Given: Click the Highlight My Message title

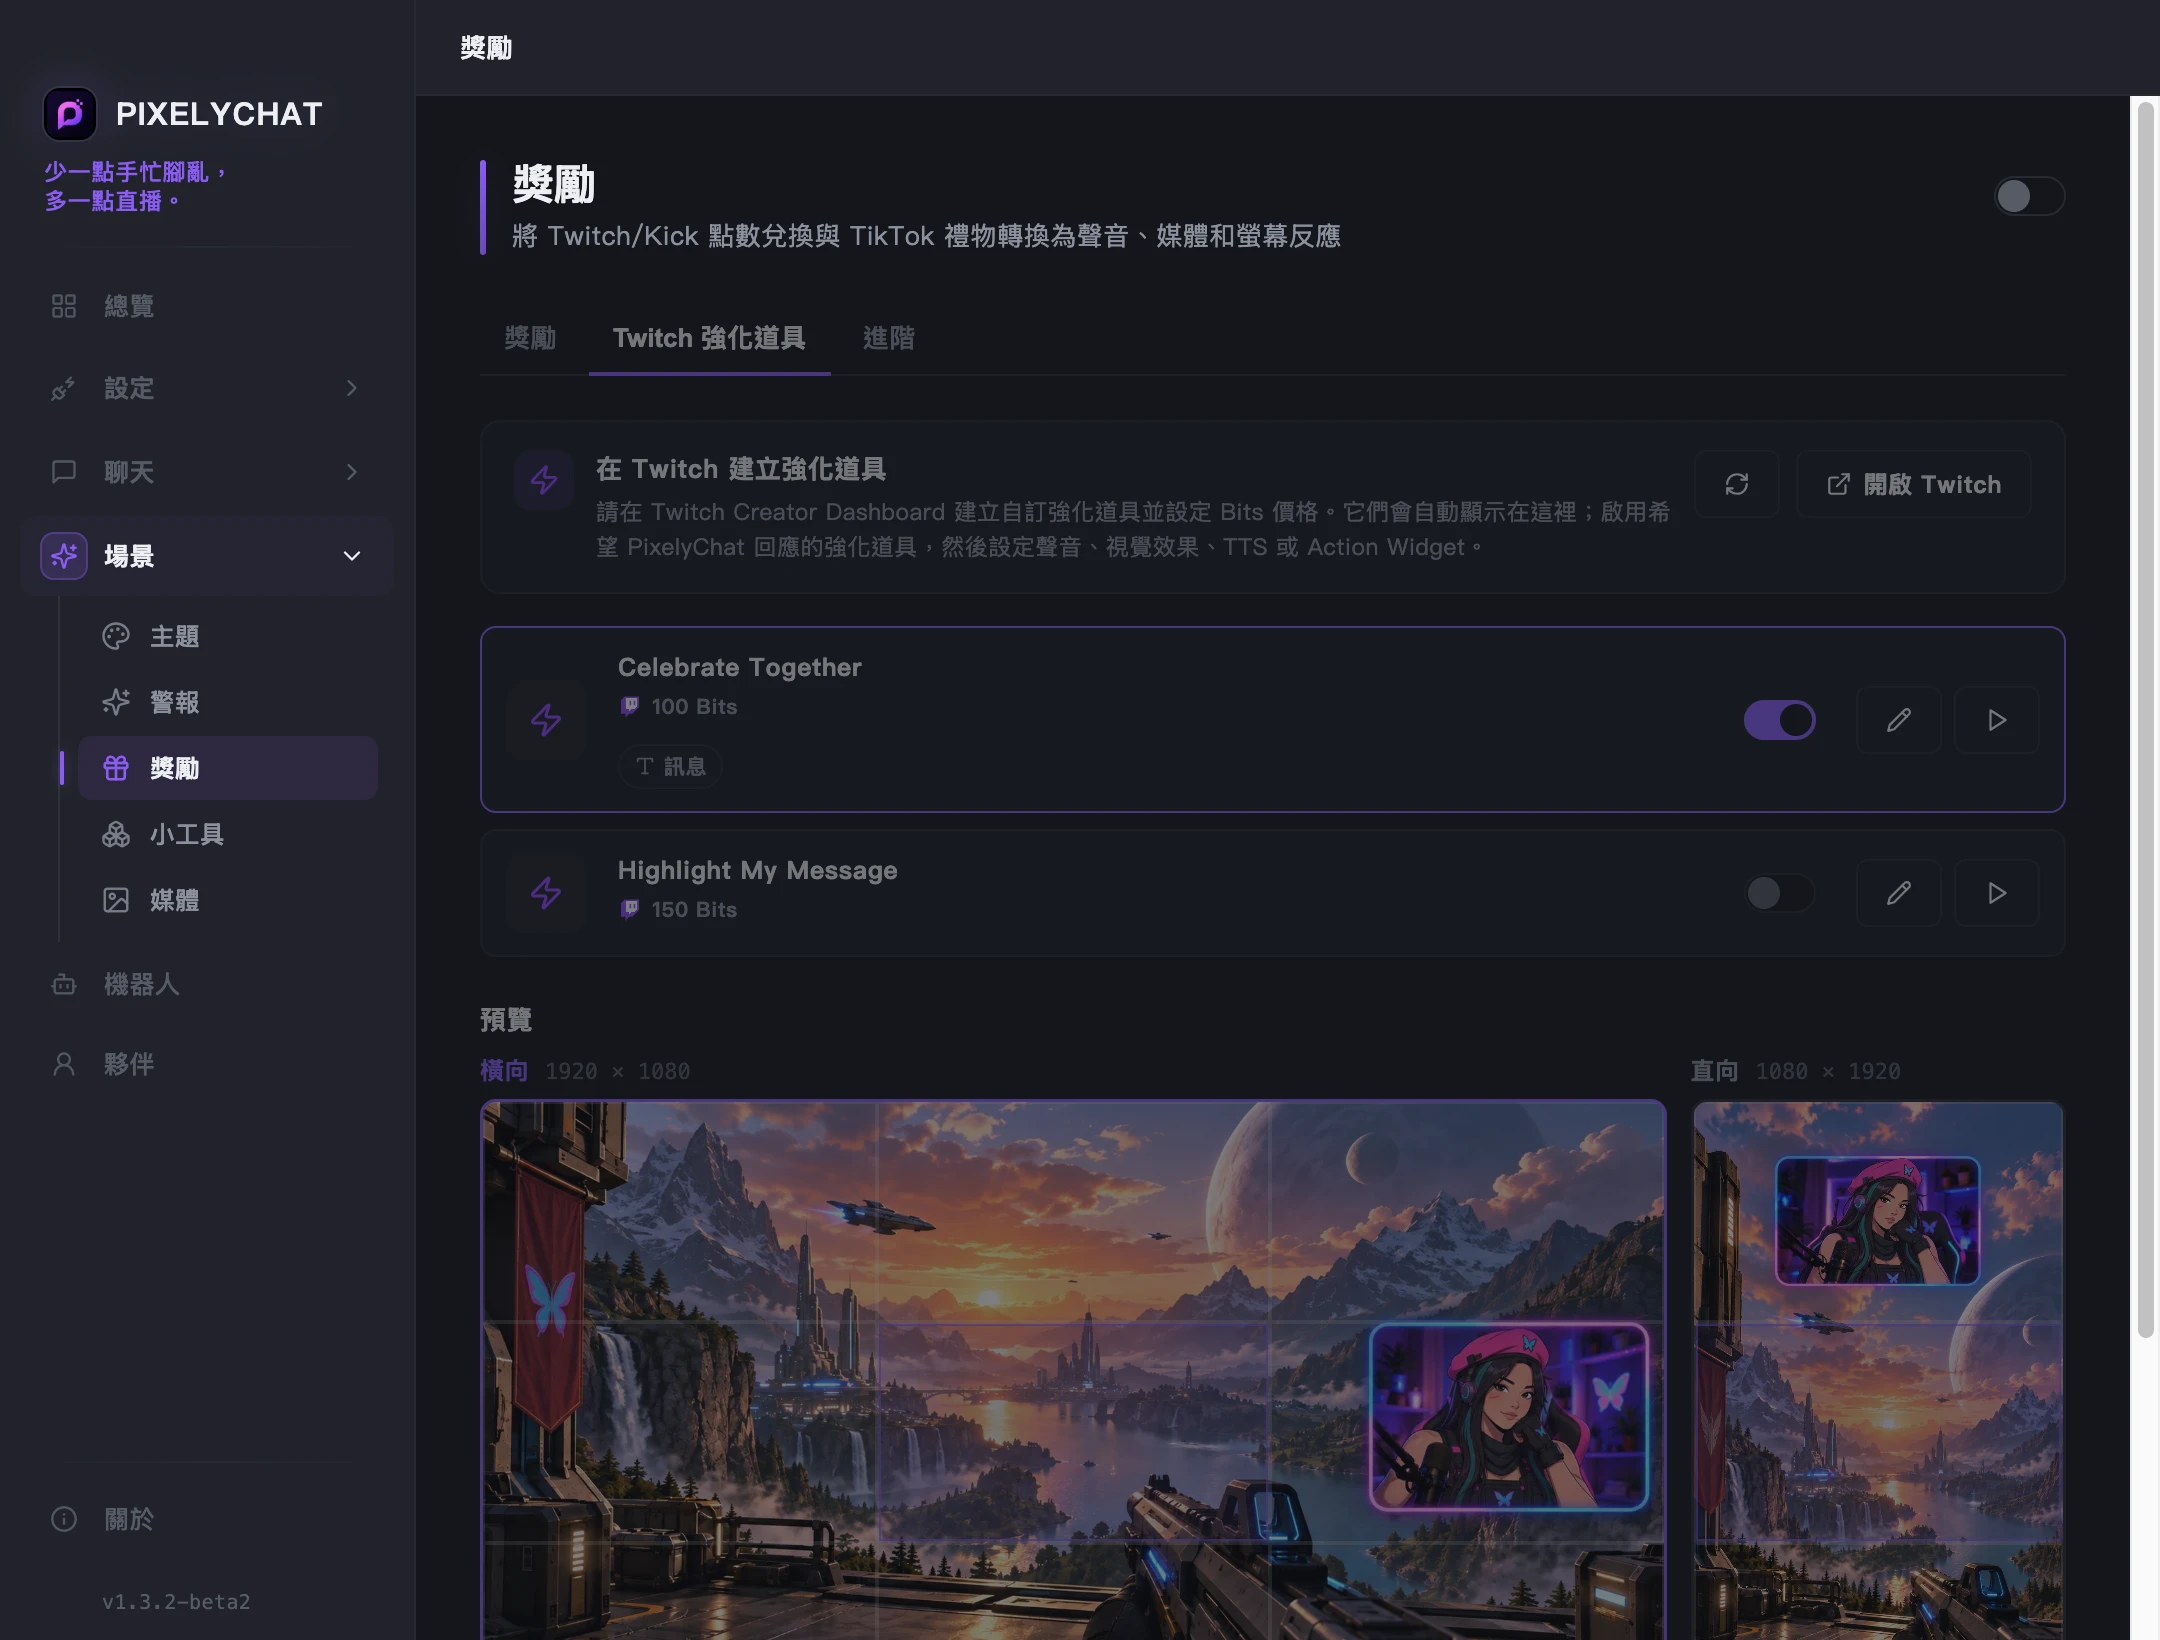Looking at the screenshot, I should (757, 870).
